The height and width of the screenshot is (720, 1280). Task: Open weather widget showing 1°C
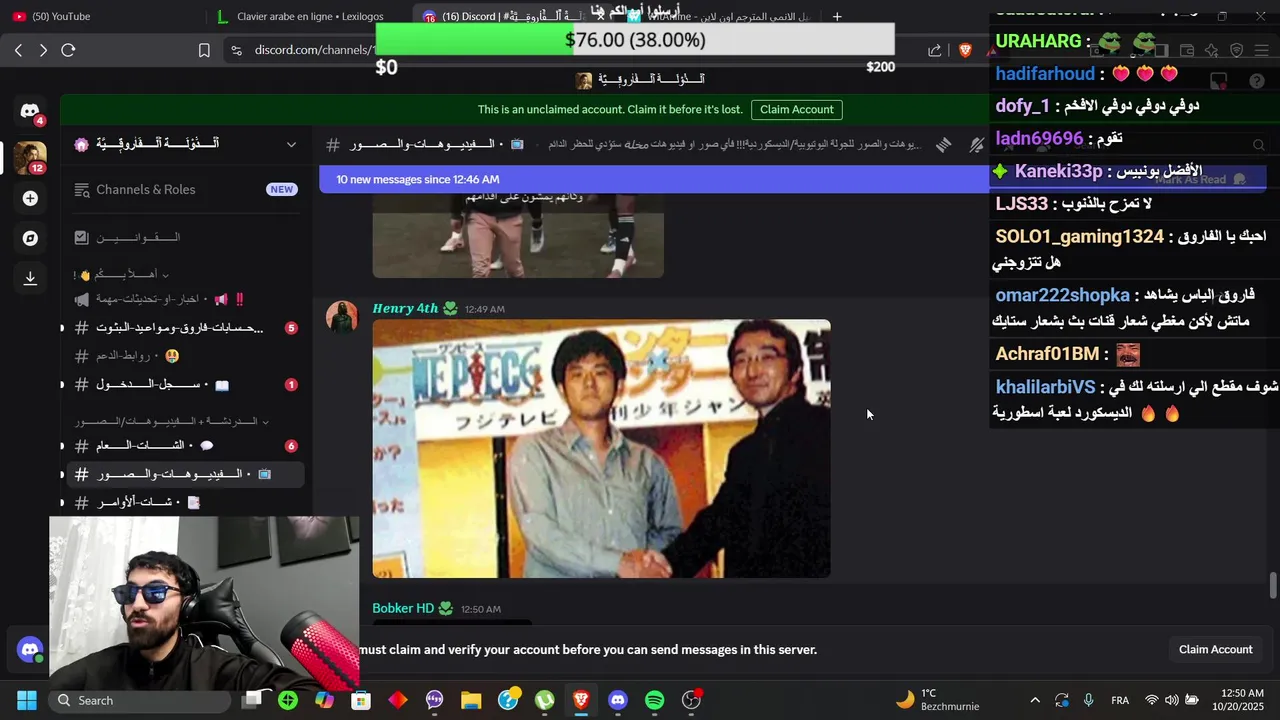[x=938, y=700]
